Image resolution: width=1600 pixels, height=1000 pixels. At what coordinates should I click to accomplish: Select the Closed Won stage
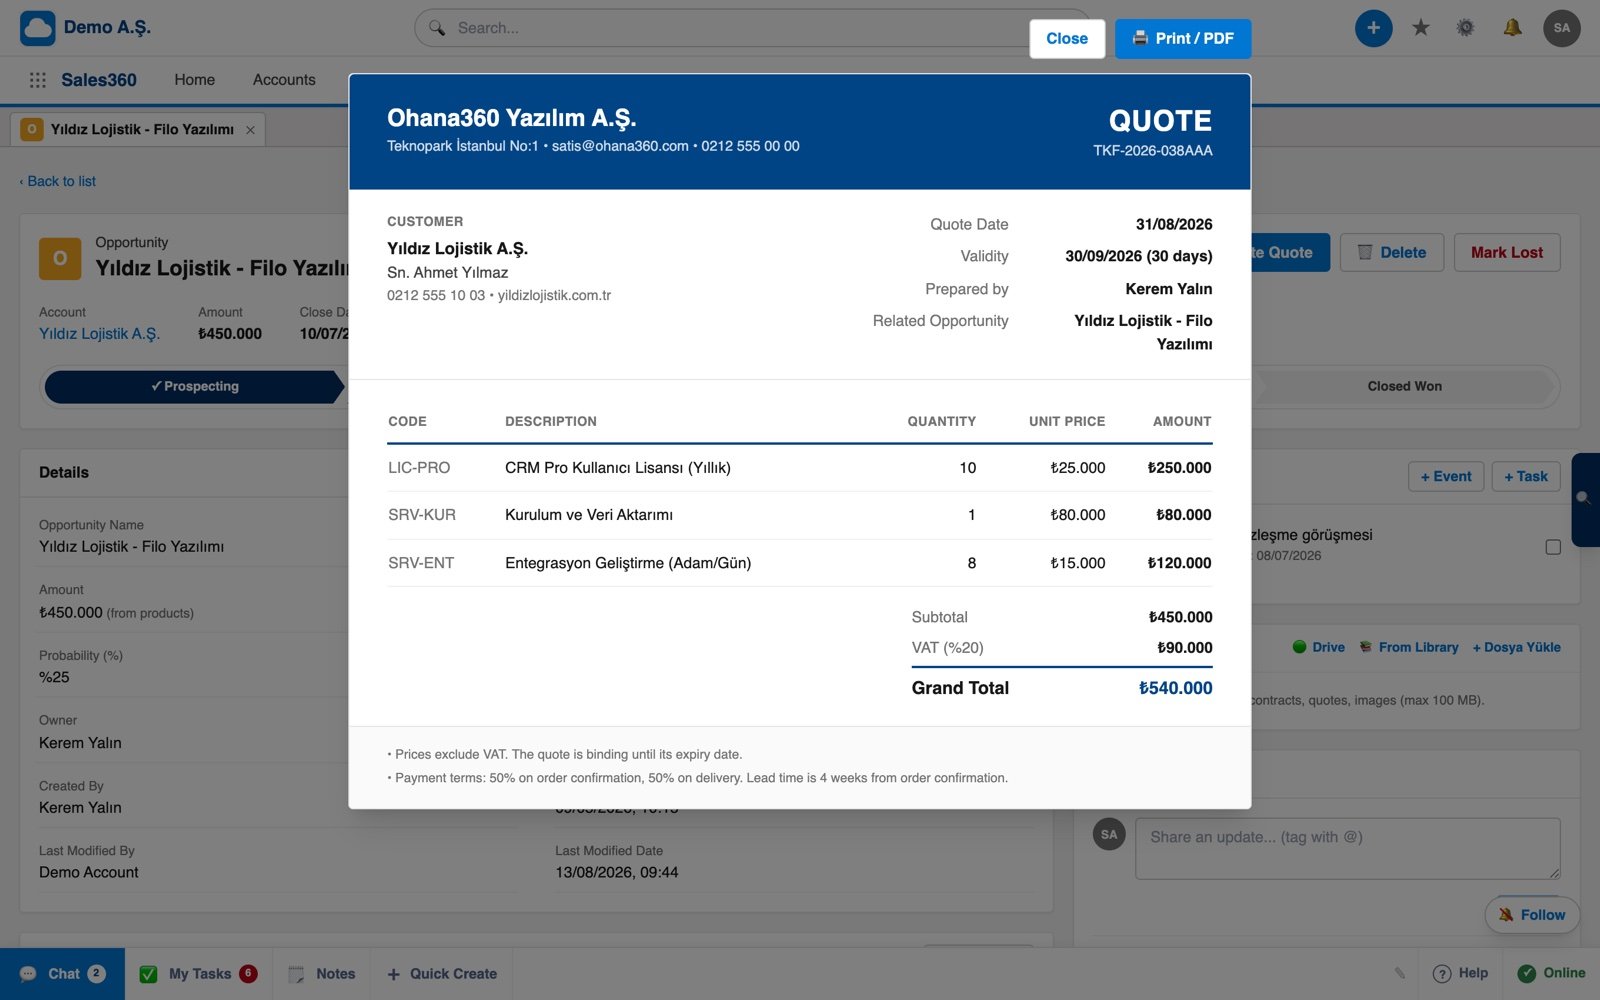coord(1404,387)
